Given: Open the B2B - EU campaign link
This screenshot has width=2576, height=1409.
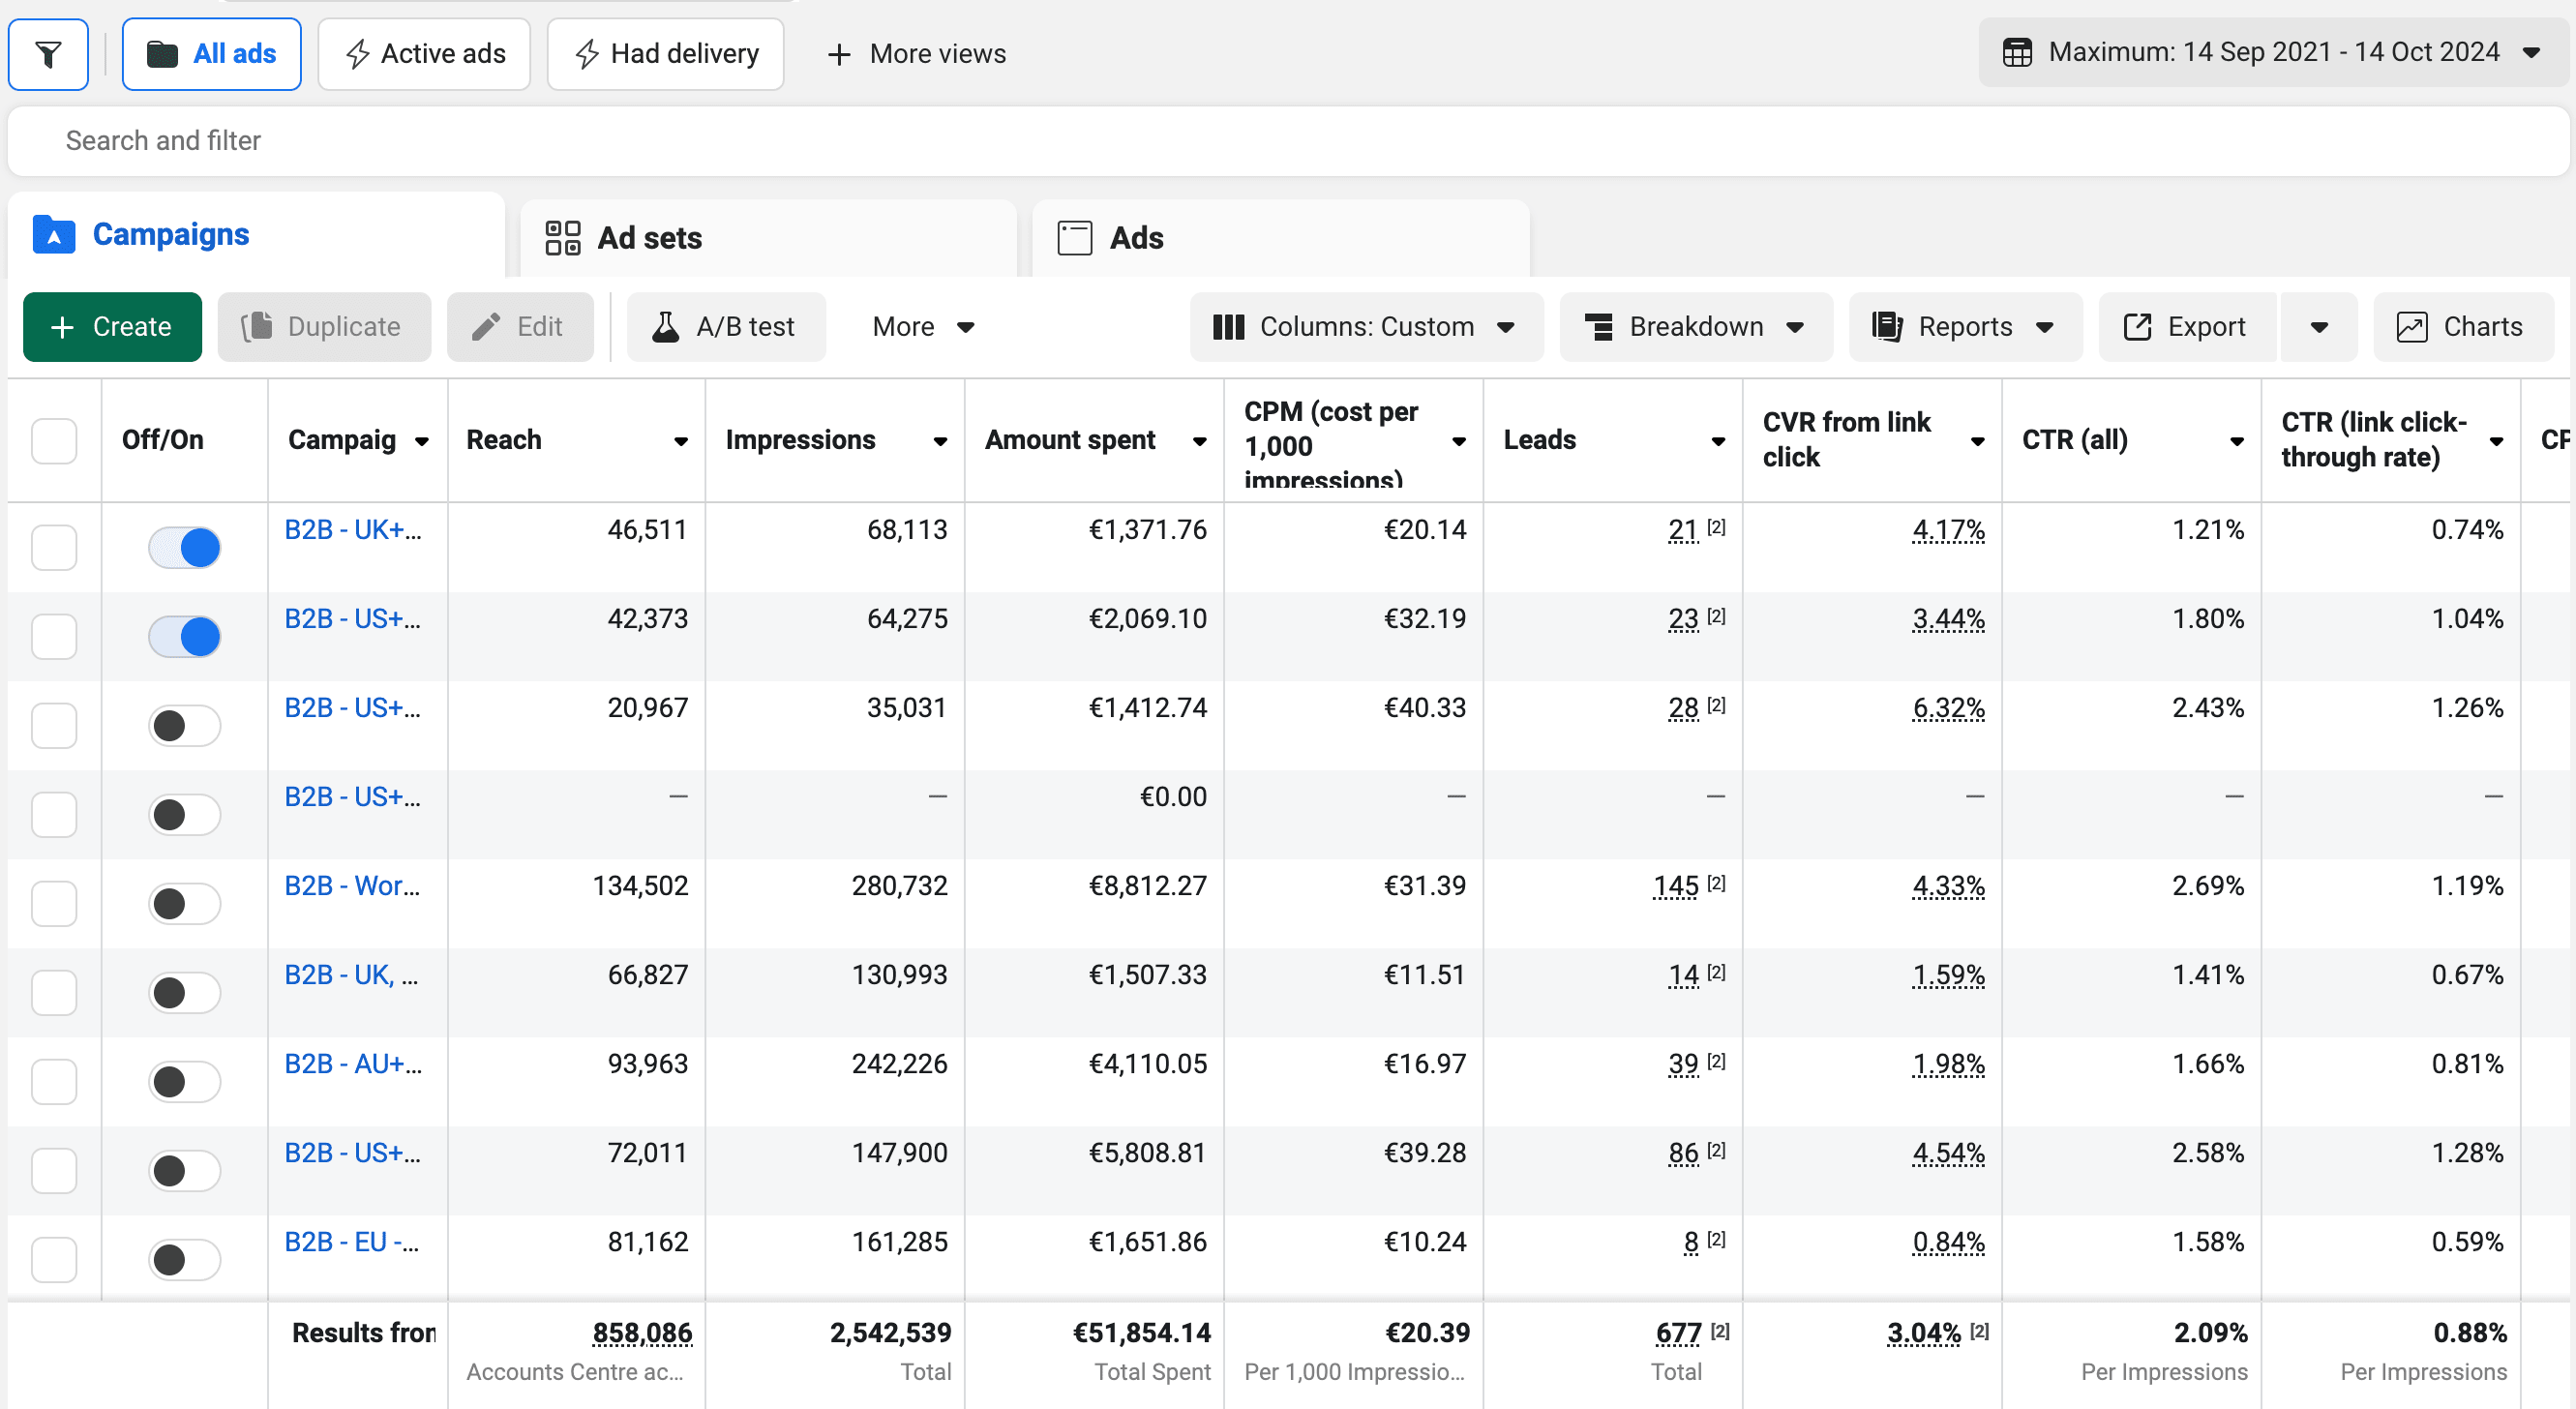Looking at the screenshot, I should click(x=351, y=1242).
